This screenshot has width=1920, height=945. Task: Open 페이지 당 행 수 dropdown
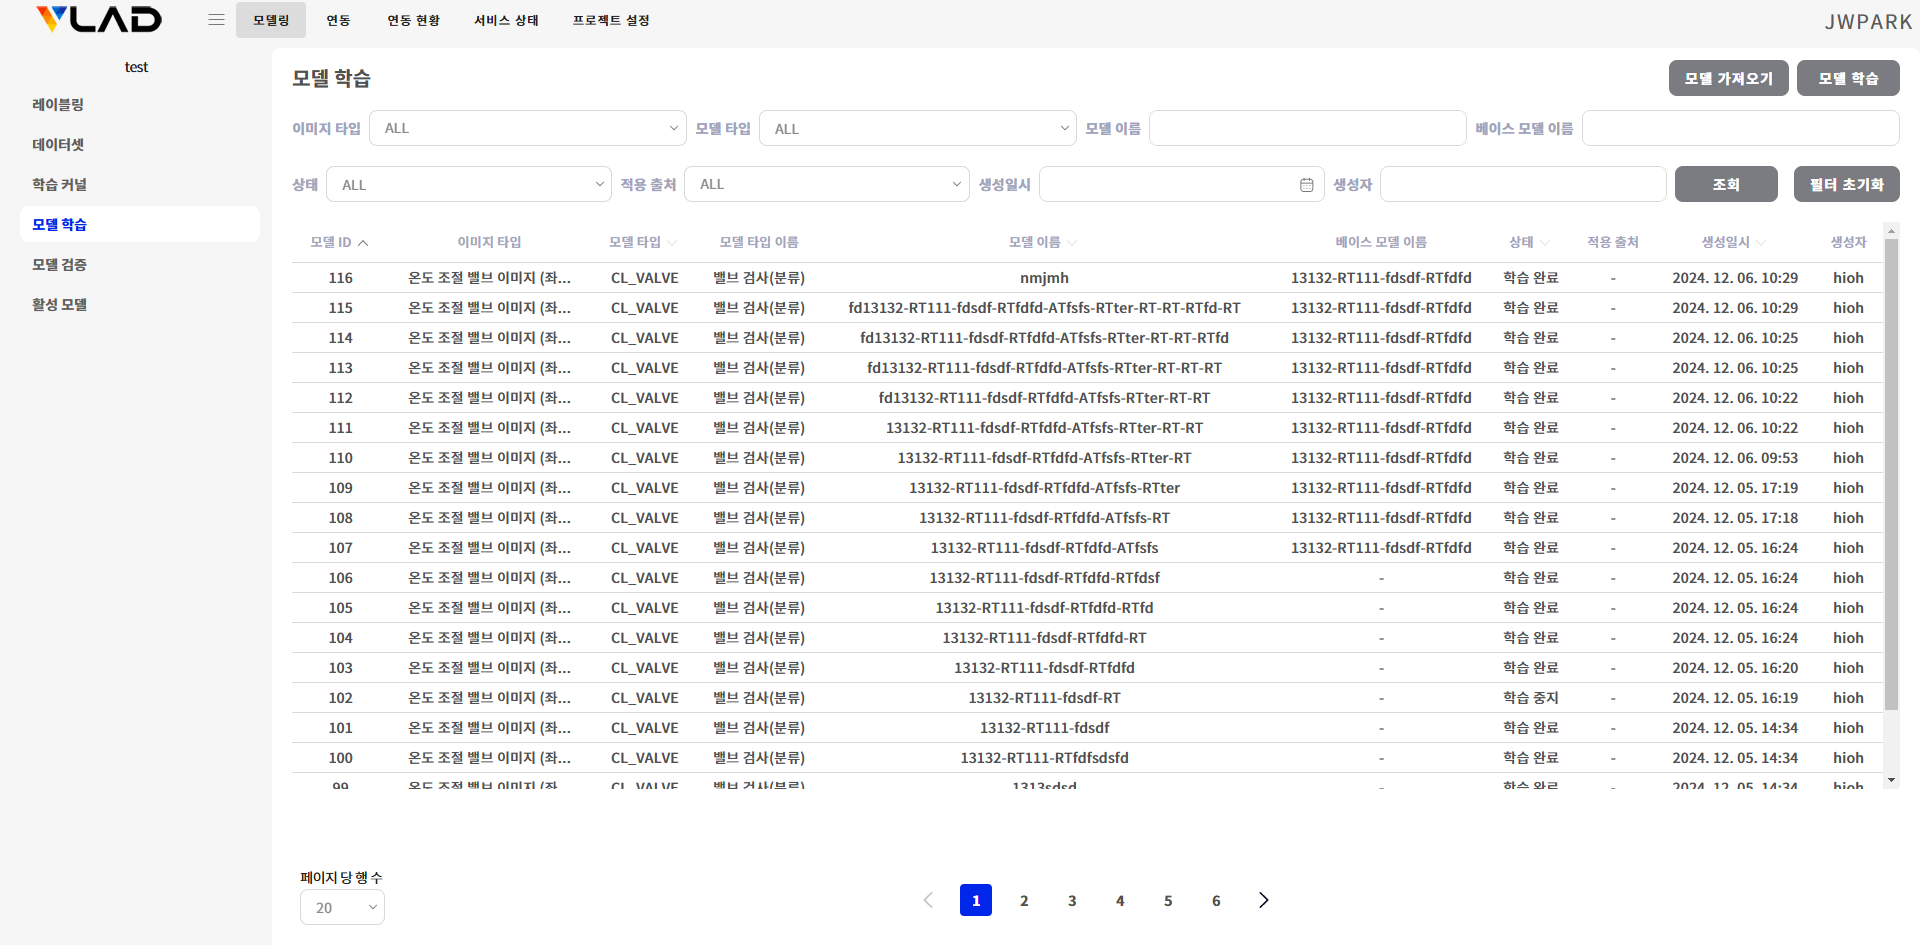pos(342,907)
